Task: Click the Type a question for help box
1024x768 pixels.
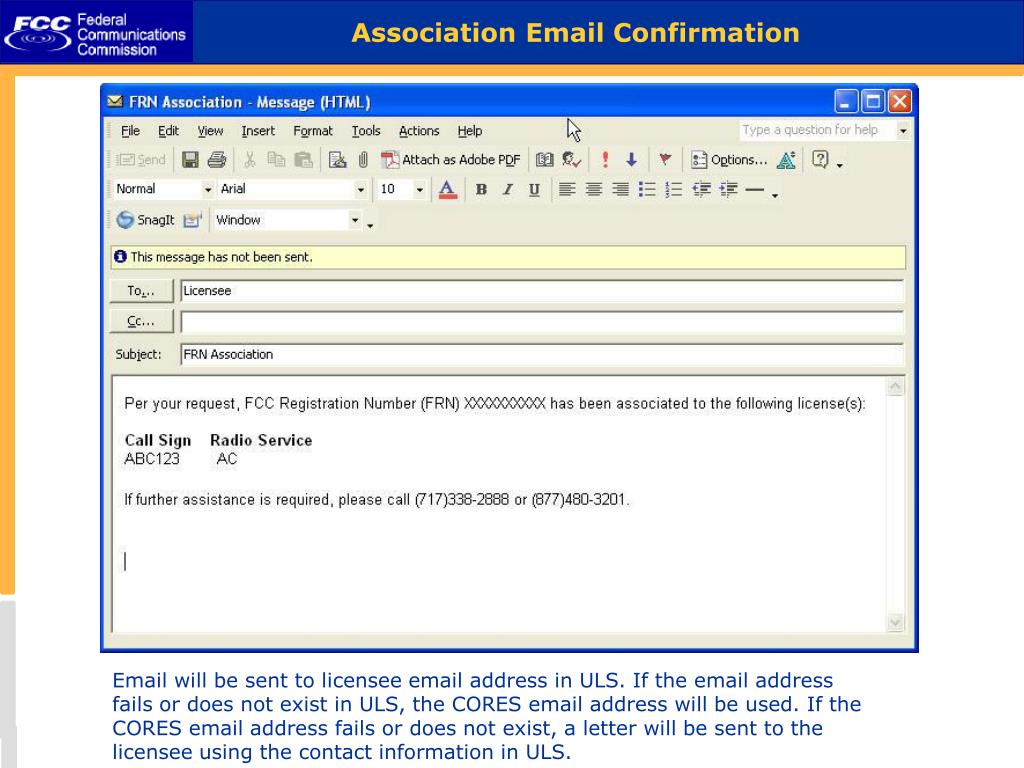Action: [x=817, y=130]
